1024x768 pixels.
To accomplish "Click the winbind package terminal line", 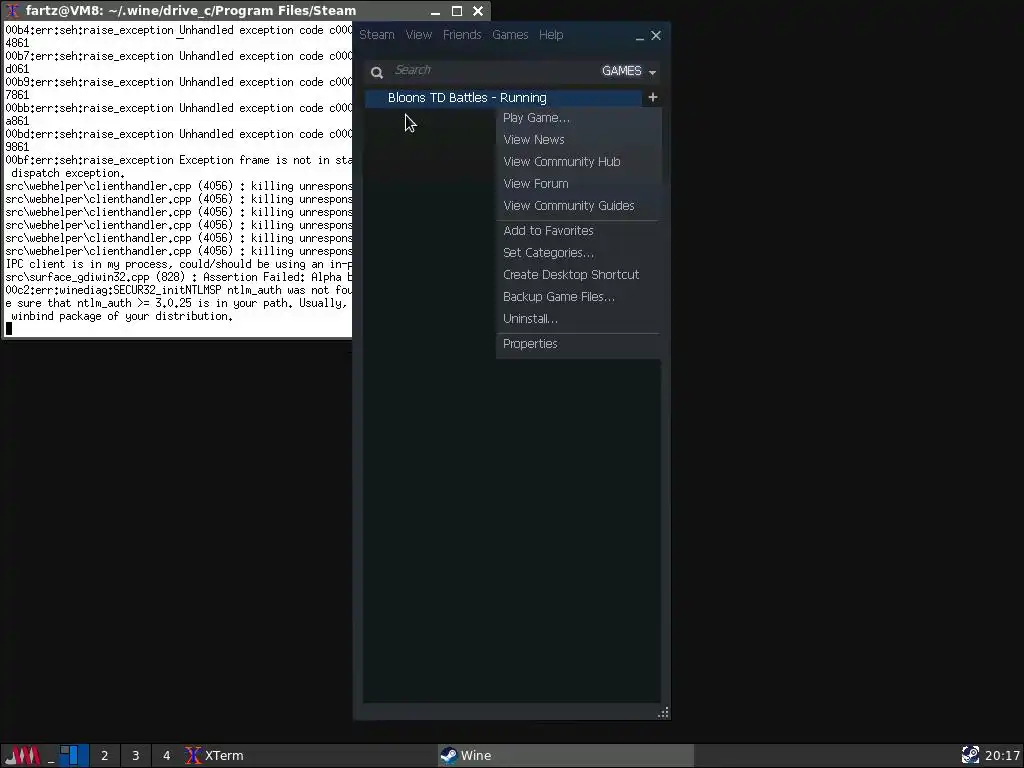I will click(121, 316).
